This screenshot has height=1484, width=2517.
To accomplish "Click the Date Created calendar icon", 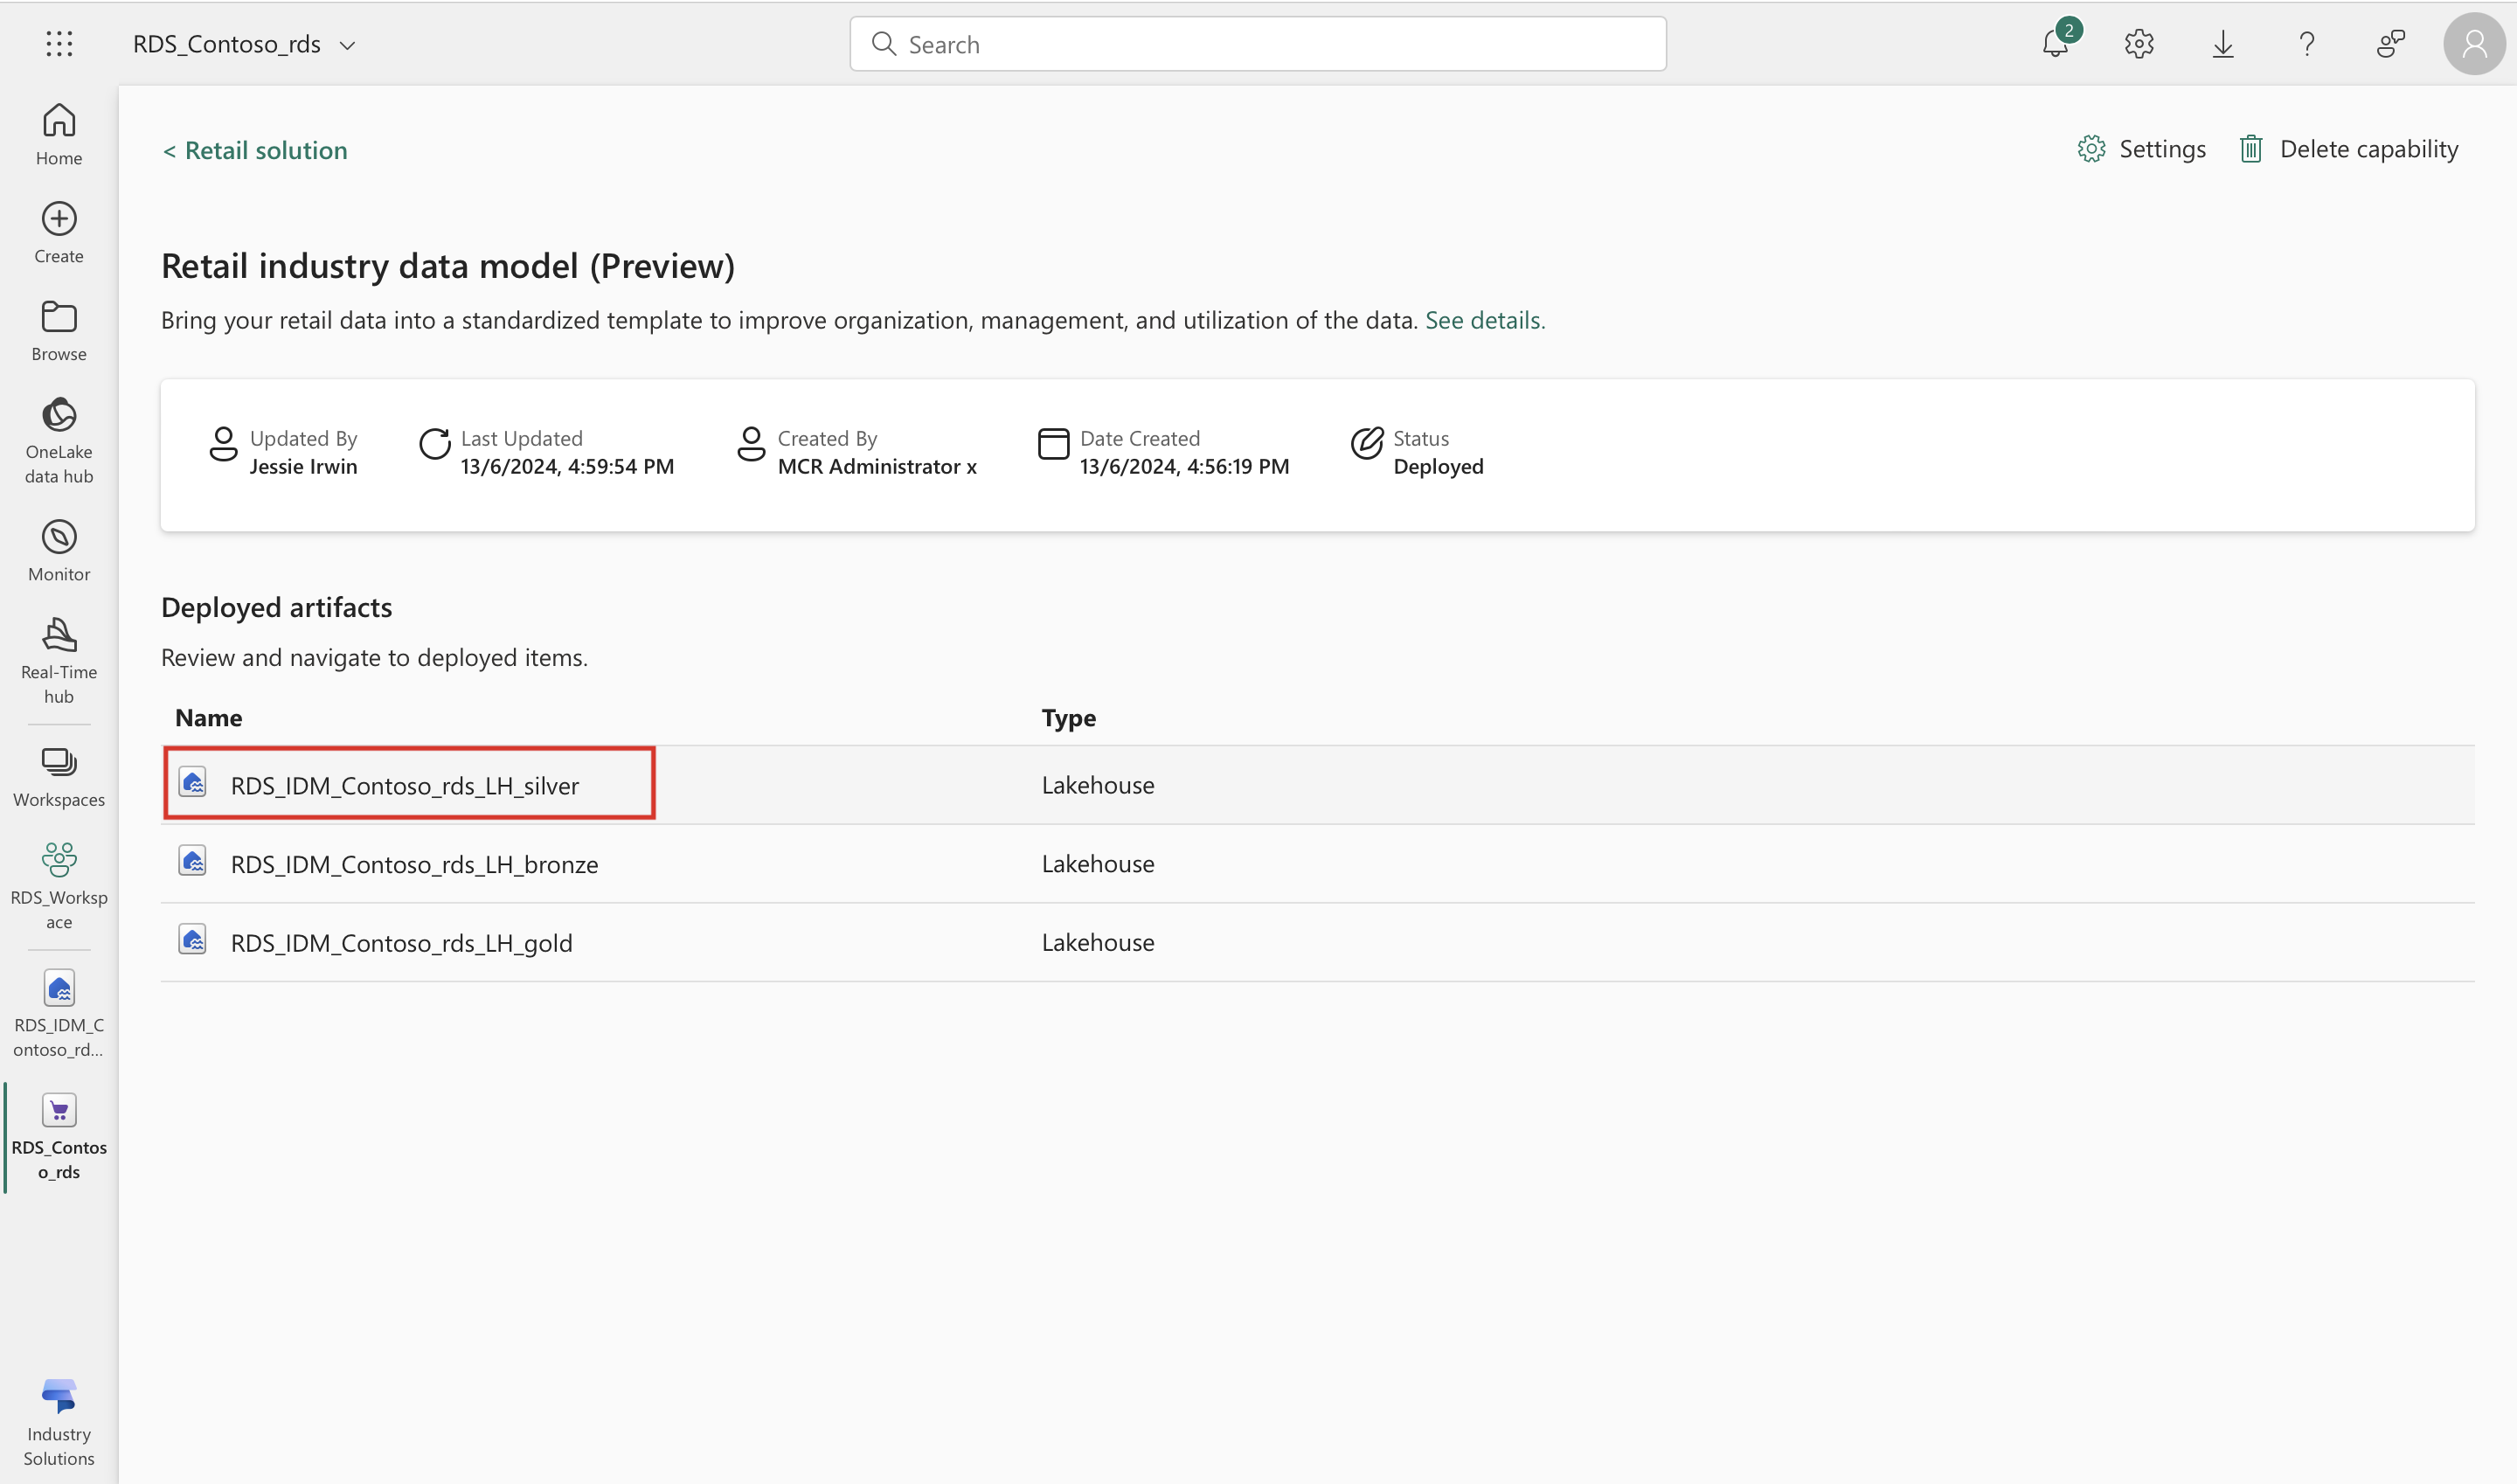I will (1053, 443).
